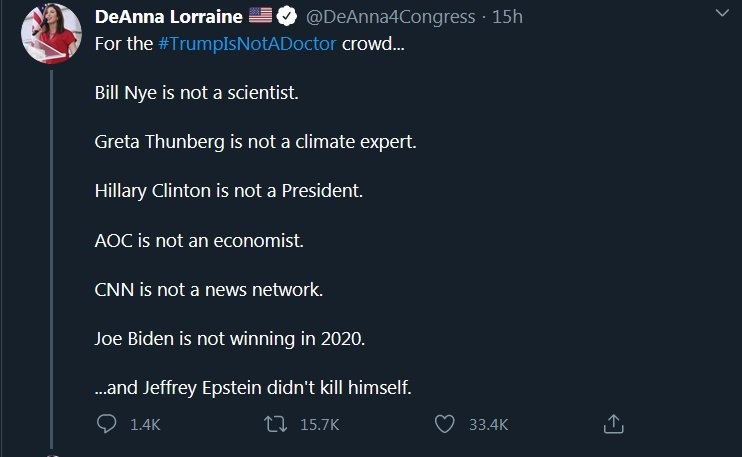742x457 pixels.
Task: Open DeAnna Lorraine's profile via display name
Action: click(168, 17)
